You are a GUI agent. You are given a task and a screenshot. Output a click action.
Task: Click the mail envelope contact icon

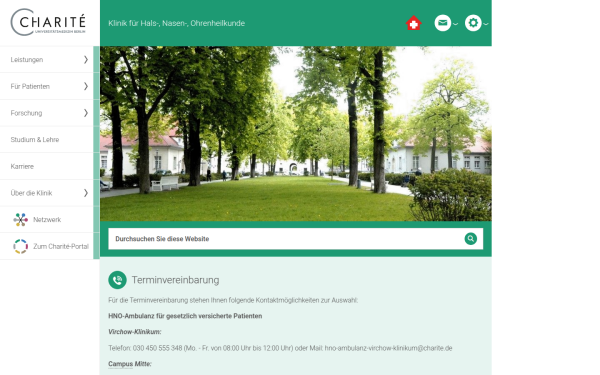click(442, 23)
